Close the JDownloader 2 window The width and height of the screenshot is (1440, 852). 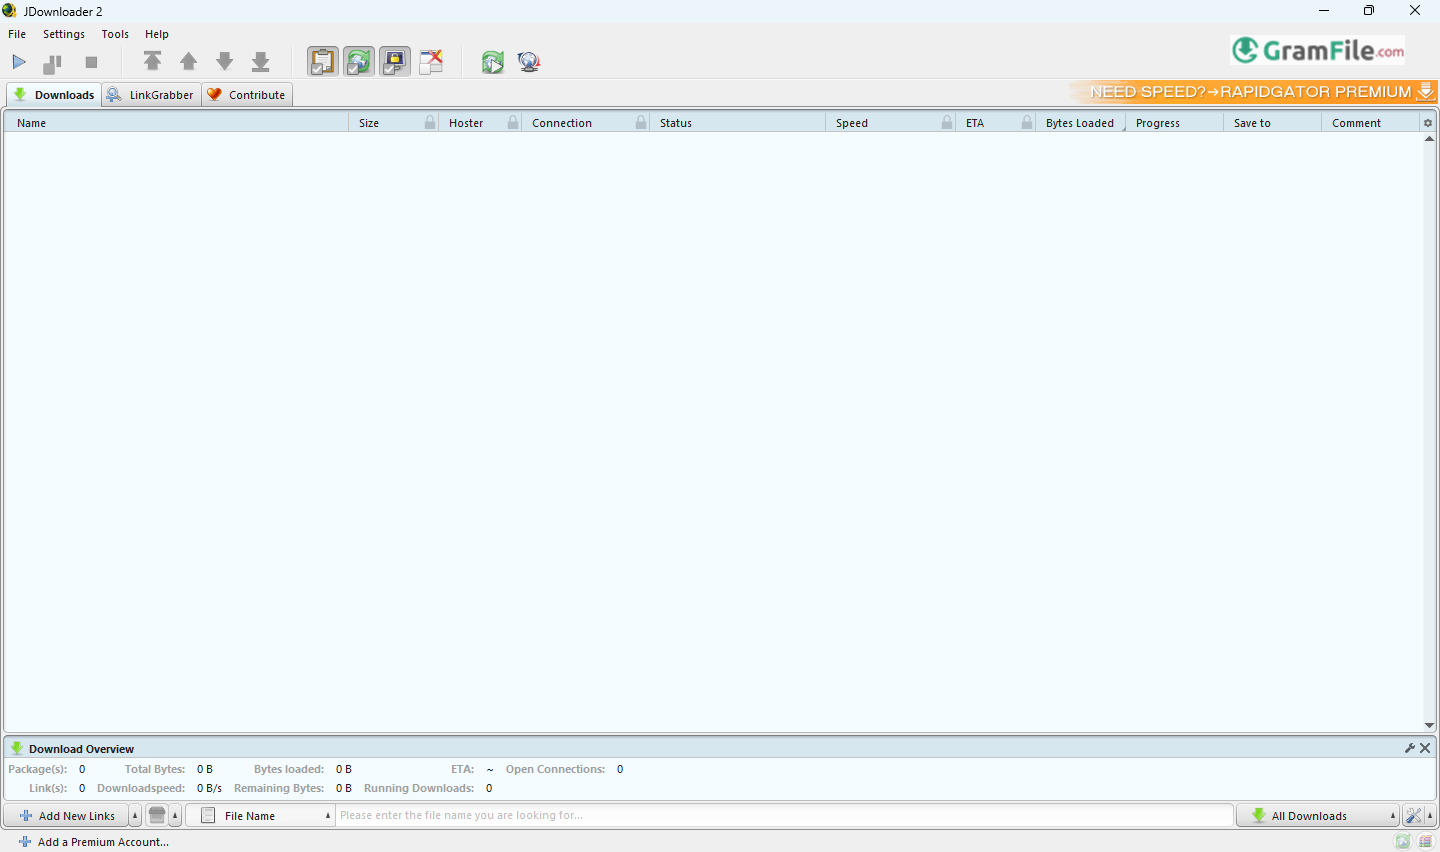click(x=1415, y=11)
